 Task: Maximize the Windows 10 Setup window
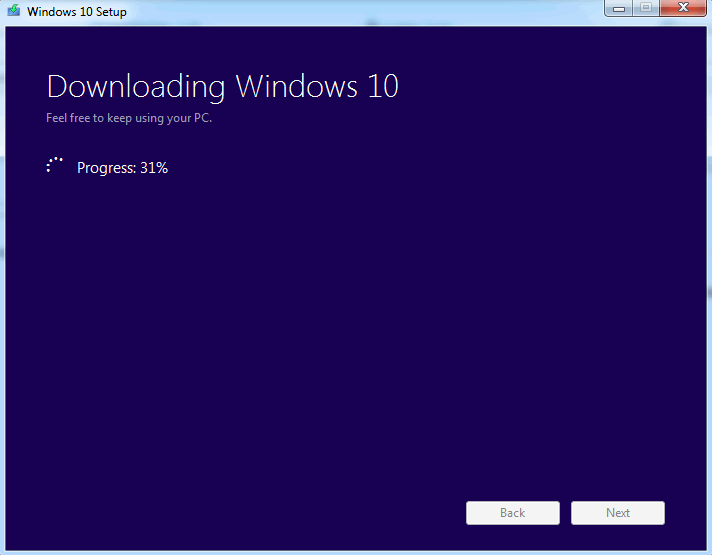click(646, 8)
